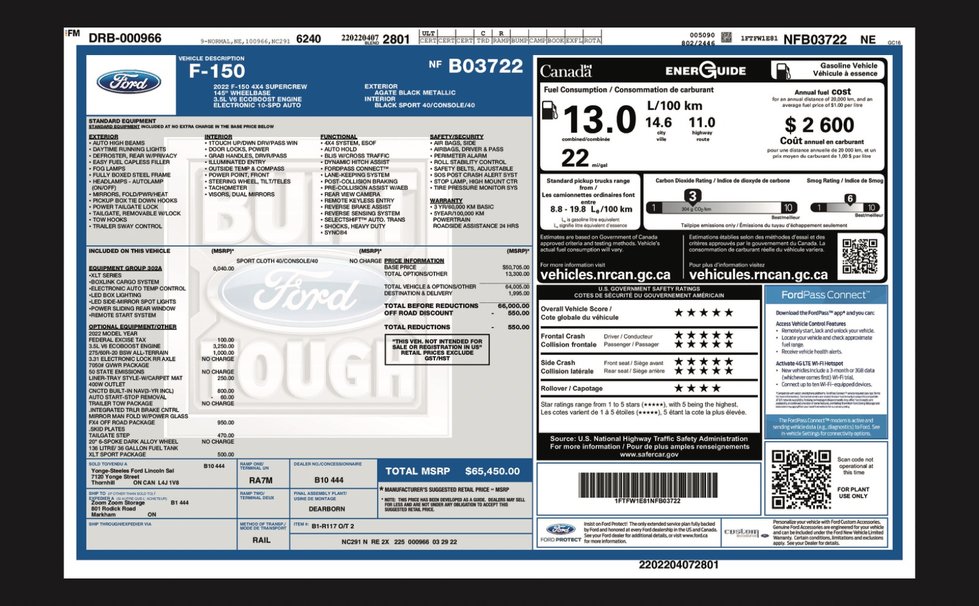The height and width of the screenshot is (606, 979).
Task: Click the Canada wordmark
Action: [x=566, y=71]
